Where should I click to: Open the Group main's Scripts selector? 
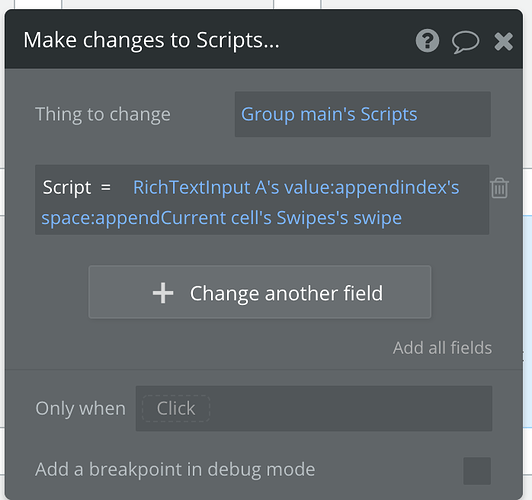[363, 114]
